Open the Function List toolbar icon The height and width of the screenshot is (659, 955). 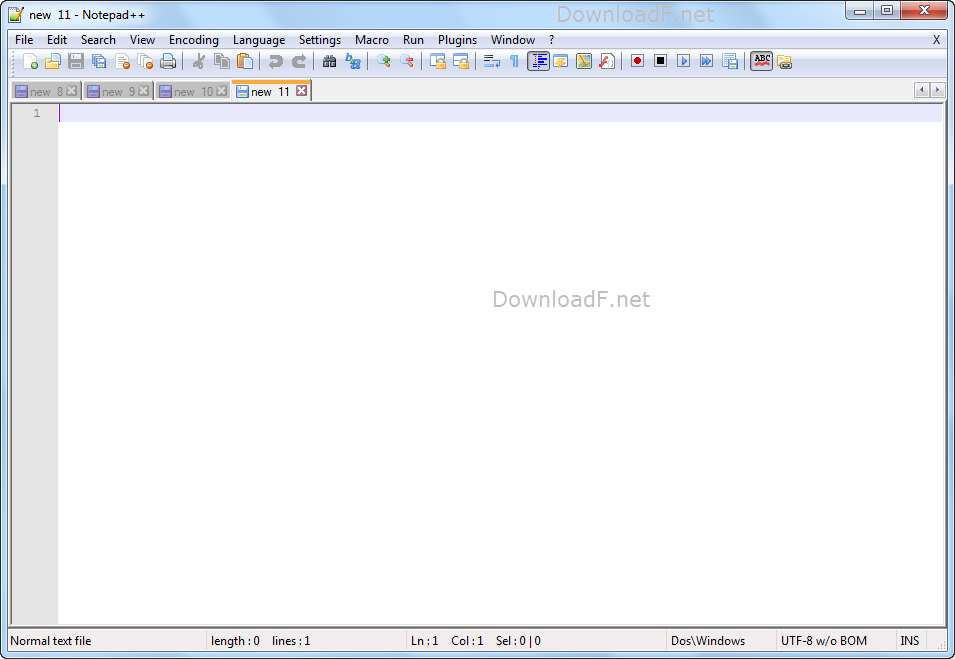click(607, 61)
